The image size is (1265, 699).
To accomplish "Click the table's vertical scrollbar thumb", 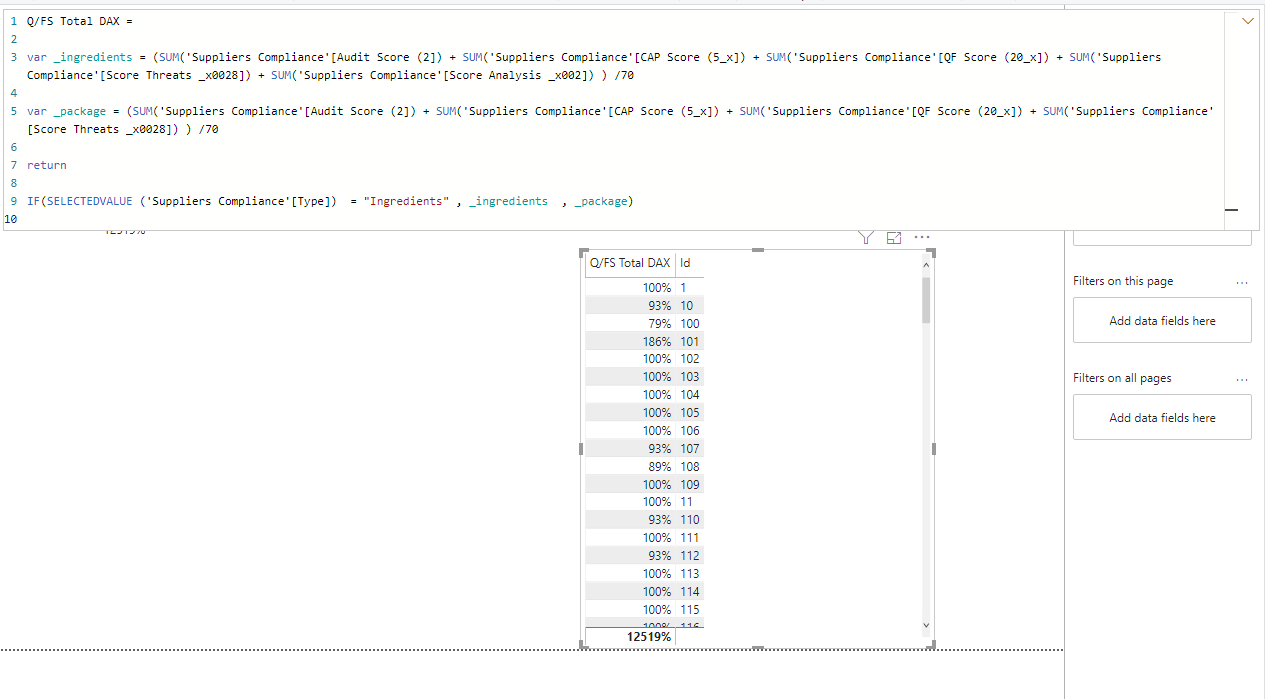I will coord(926,300).
